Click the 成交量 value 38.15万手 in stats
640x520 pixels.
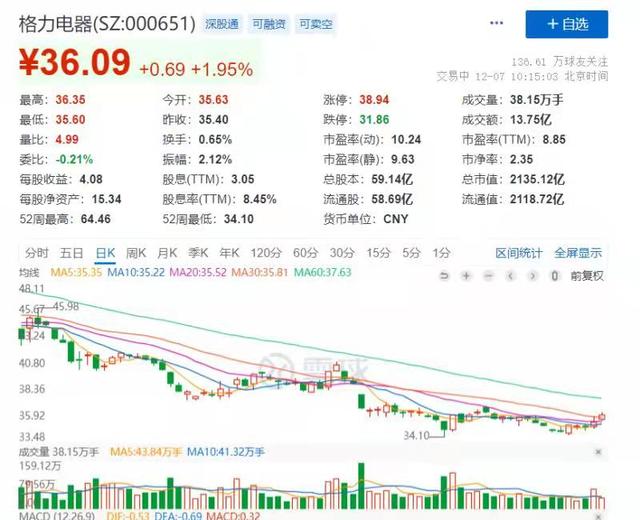[537, 100]
